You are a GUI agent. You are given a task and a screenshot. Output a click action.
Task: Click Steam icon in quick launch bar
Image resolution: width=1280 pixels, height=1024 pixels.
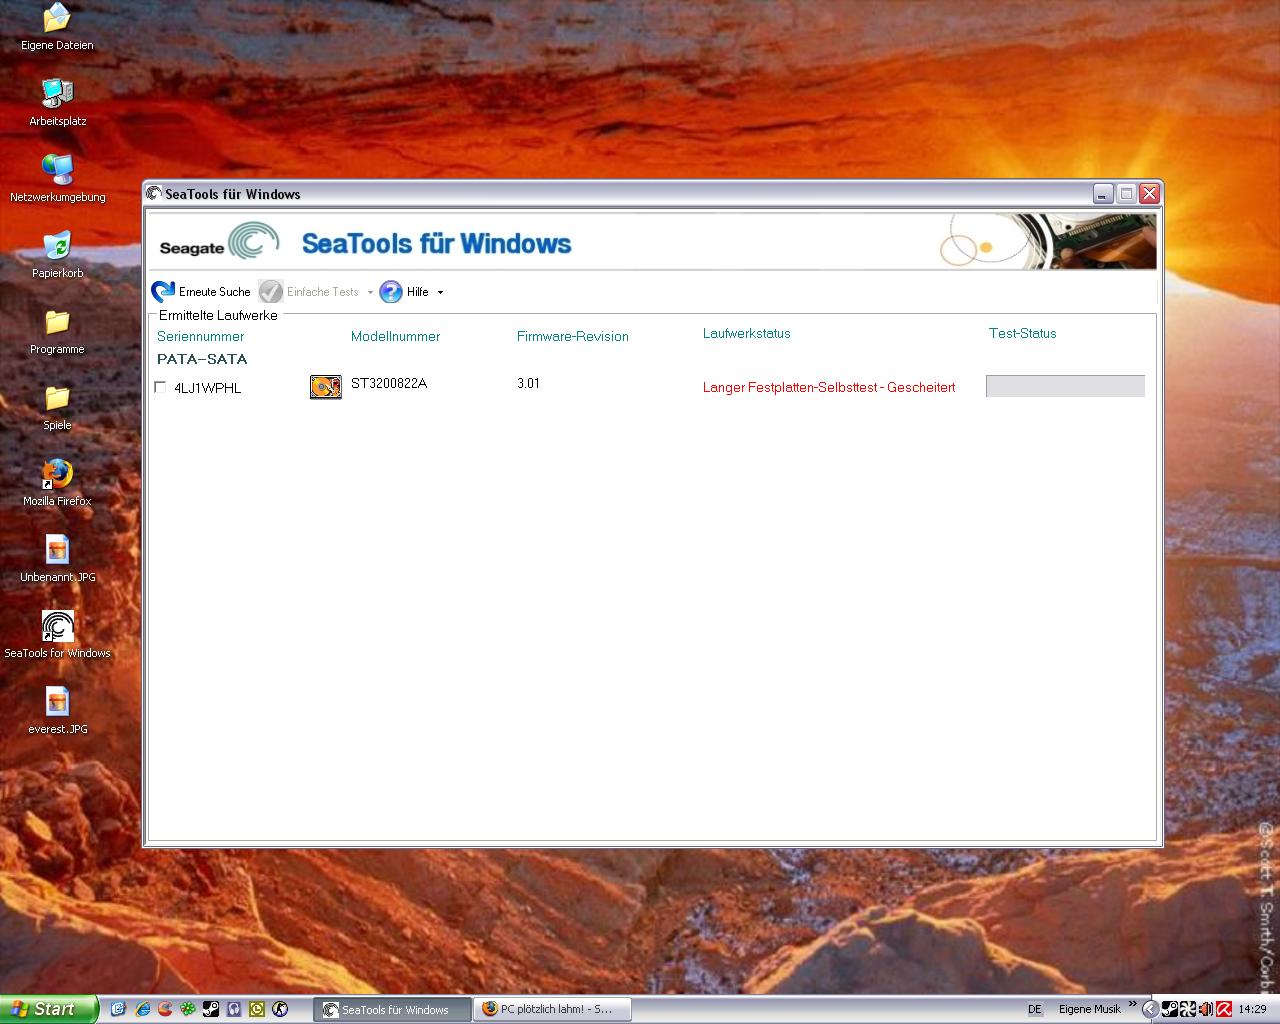[211, 1009]
